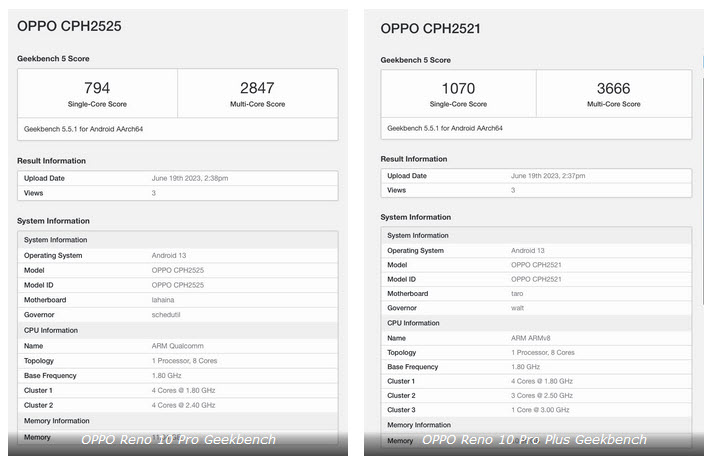This screenshot has width=719, height=467.
Task: Select the 794 single-core score
Action: click(x=97, y=88)
